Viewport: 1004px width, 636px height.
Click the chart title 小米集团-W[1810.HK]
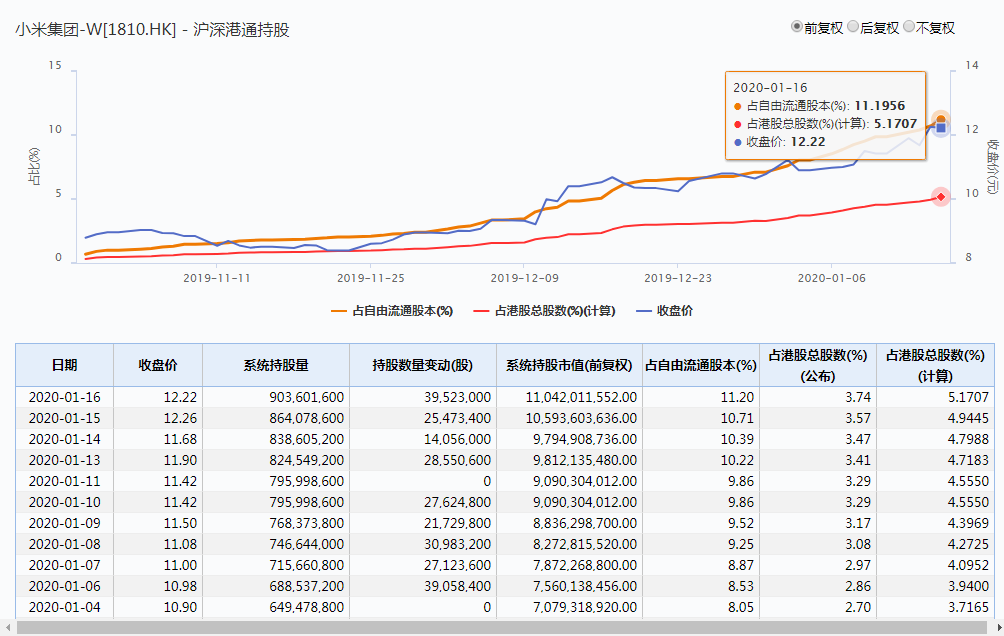pos(96,29)
